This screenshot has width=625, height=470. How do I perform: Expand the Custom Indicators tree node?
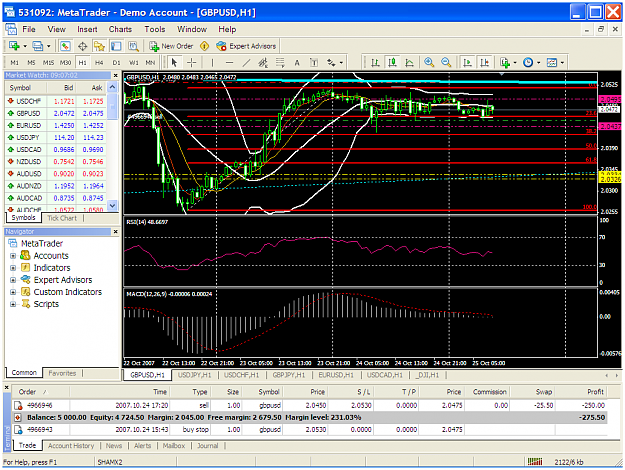click(x=13, y=292)
